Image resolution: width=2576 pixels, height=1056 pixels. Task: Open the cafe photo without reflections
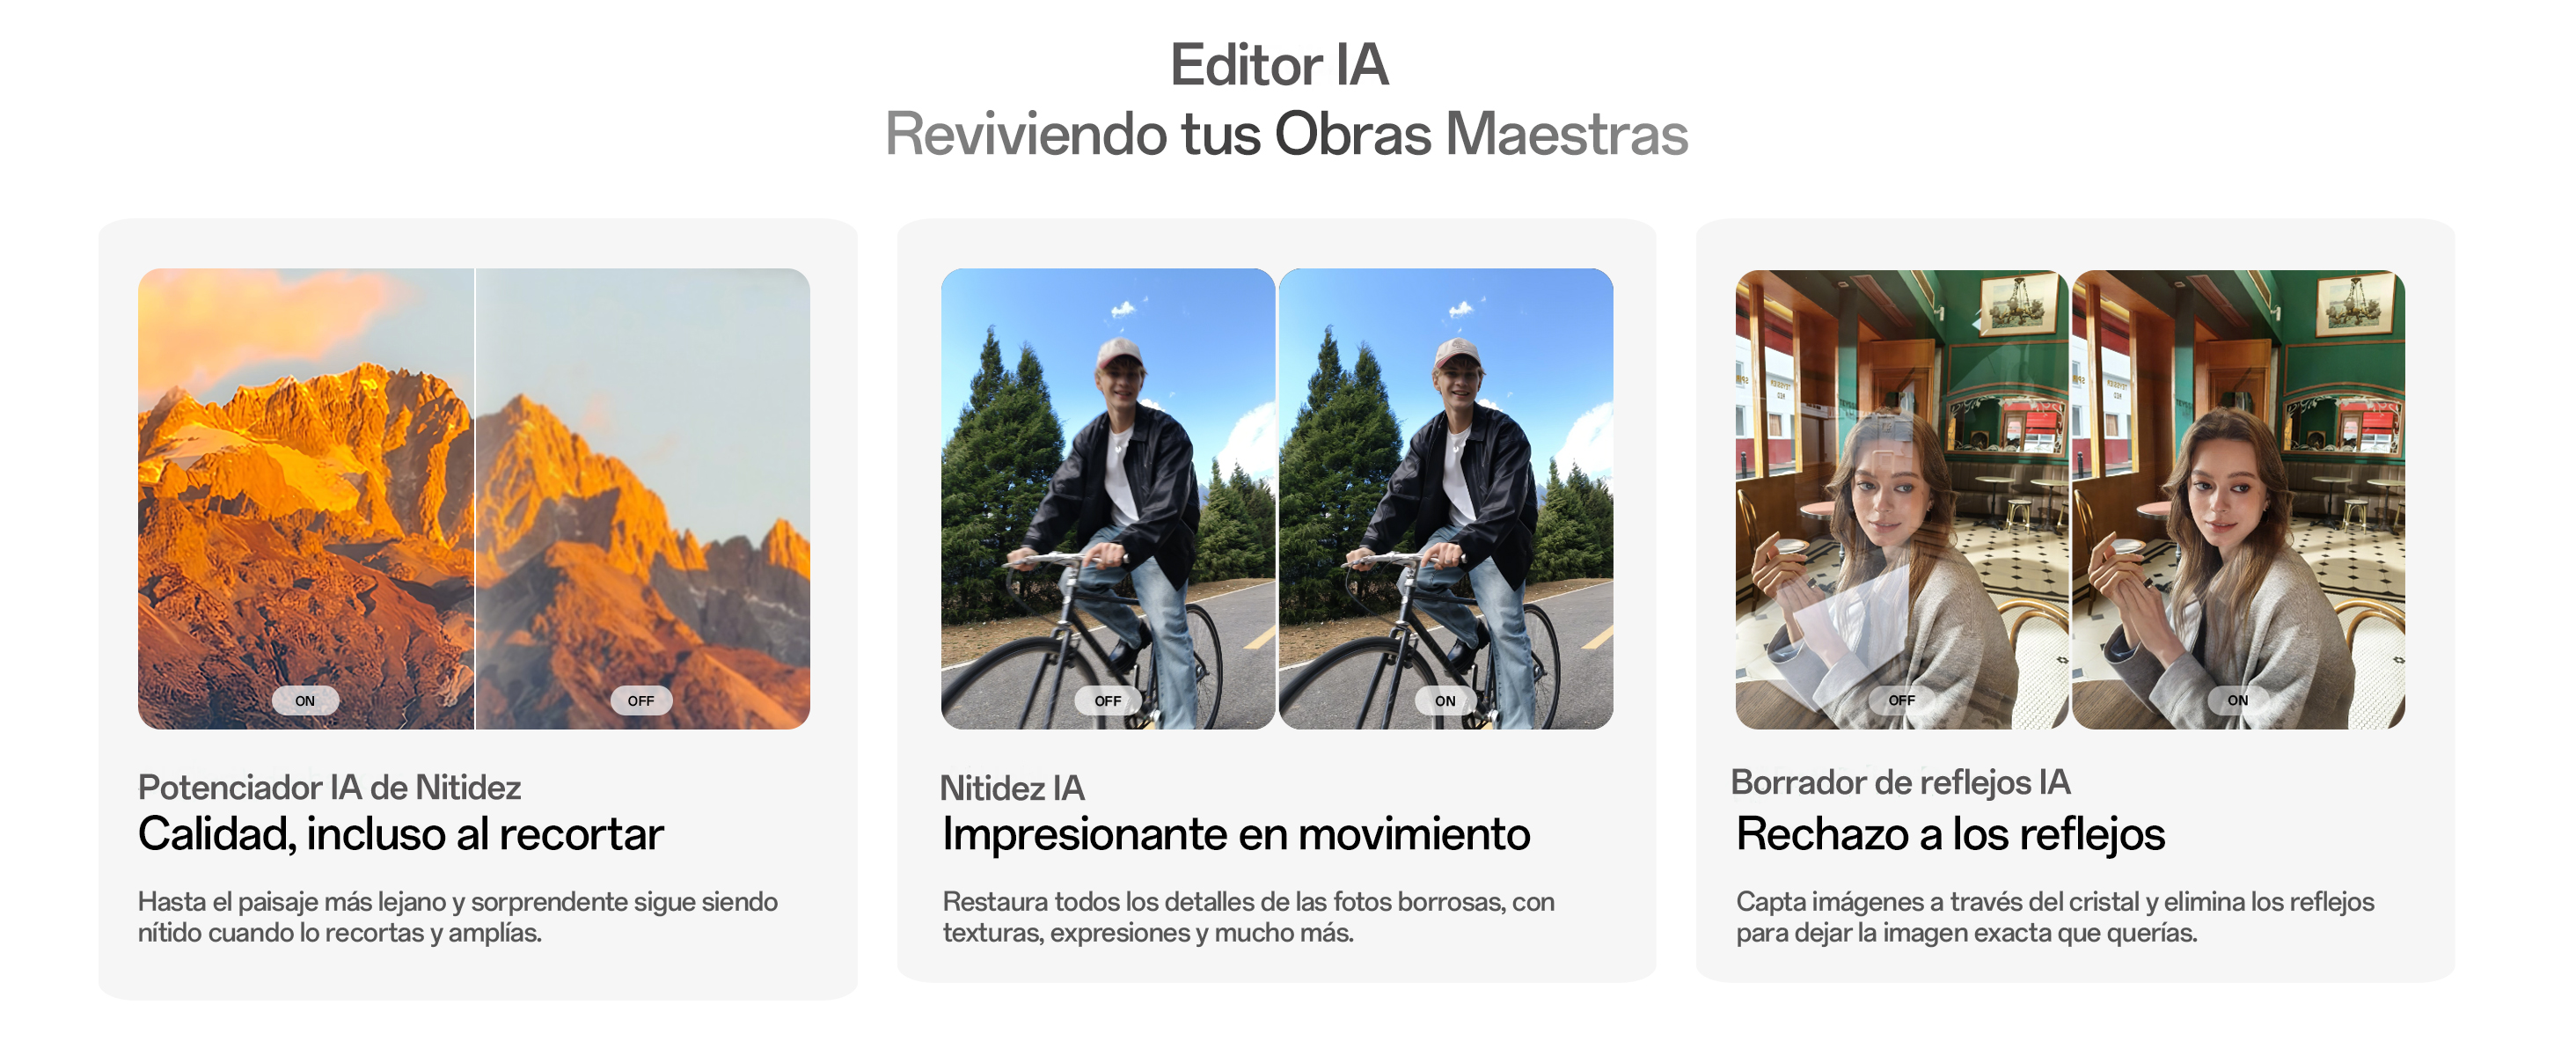[2238, 498]
